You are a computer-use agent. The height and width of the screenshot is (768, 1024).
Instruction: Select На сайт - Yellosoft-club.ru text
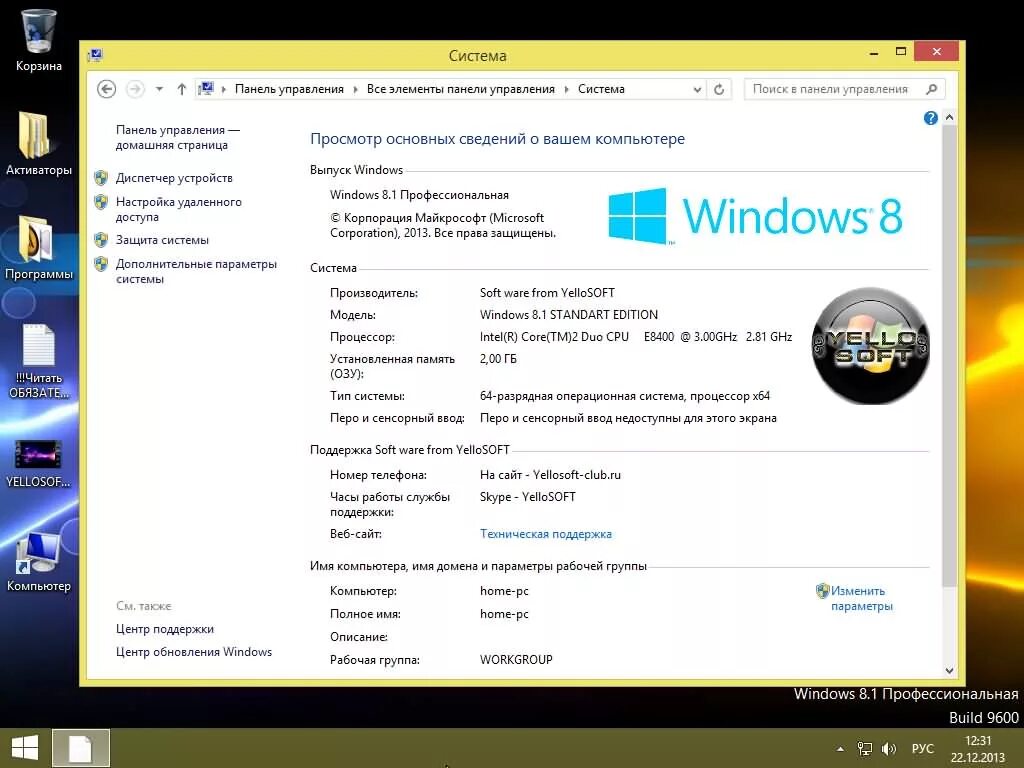coord(550,475)
